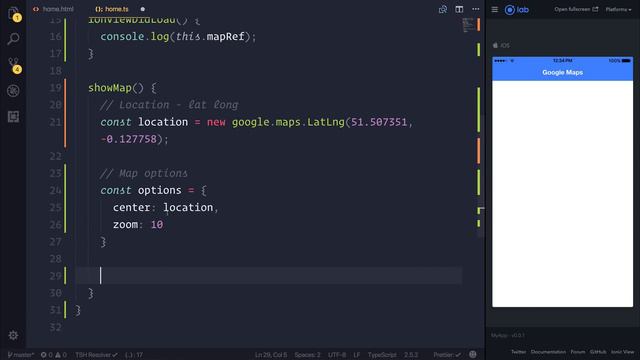The height and width of the screenshot is (360, 640).
Task: Click the editor vertical scrollbar
Action: 480,176
